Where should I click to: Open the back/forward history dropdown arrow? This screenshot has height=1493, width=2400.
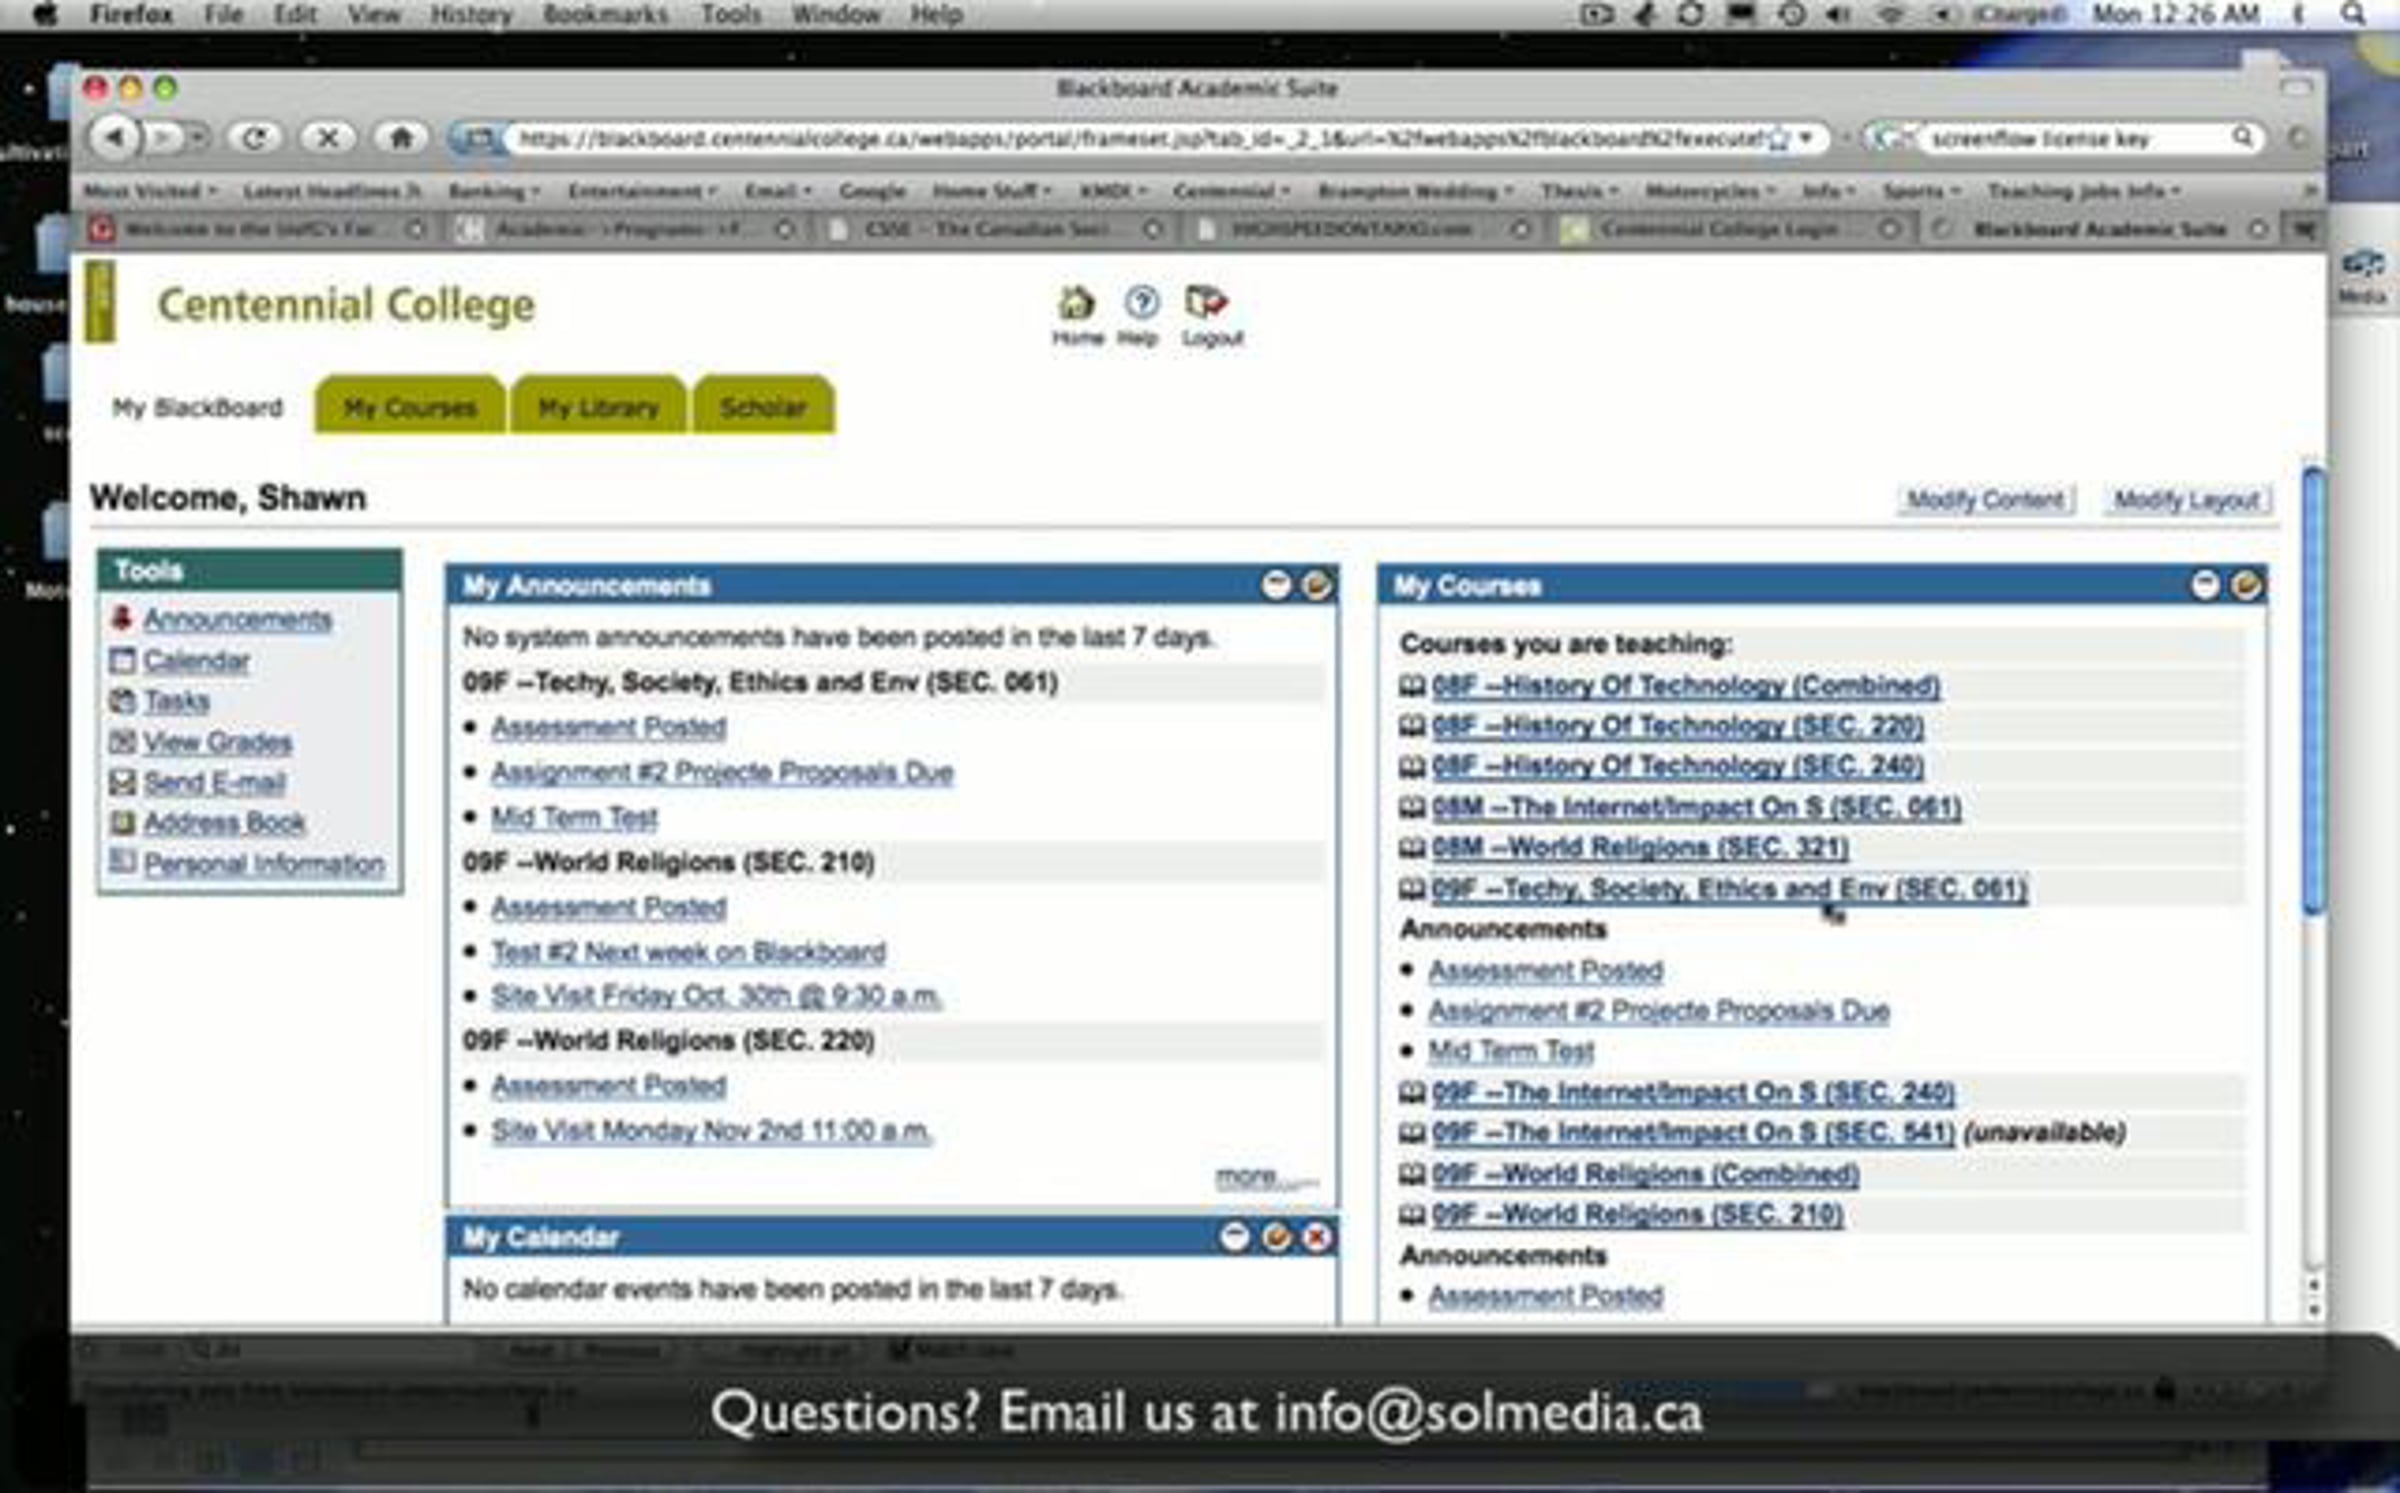pyautogui.click(x=199, y=137)
